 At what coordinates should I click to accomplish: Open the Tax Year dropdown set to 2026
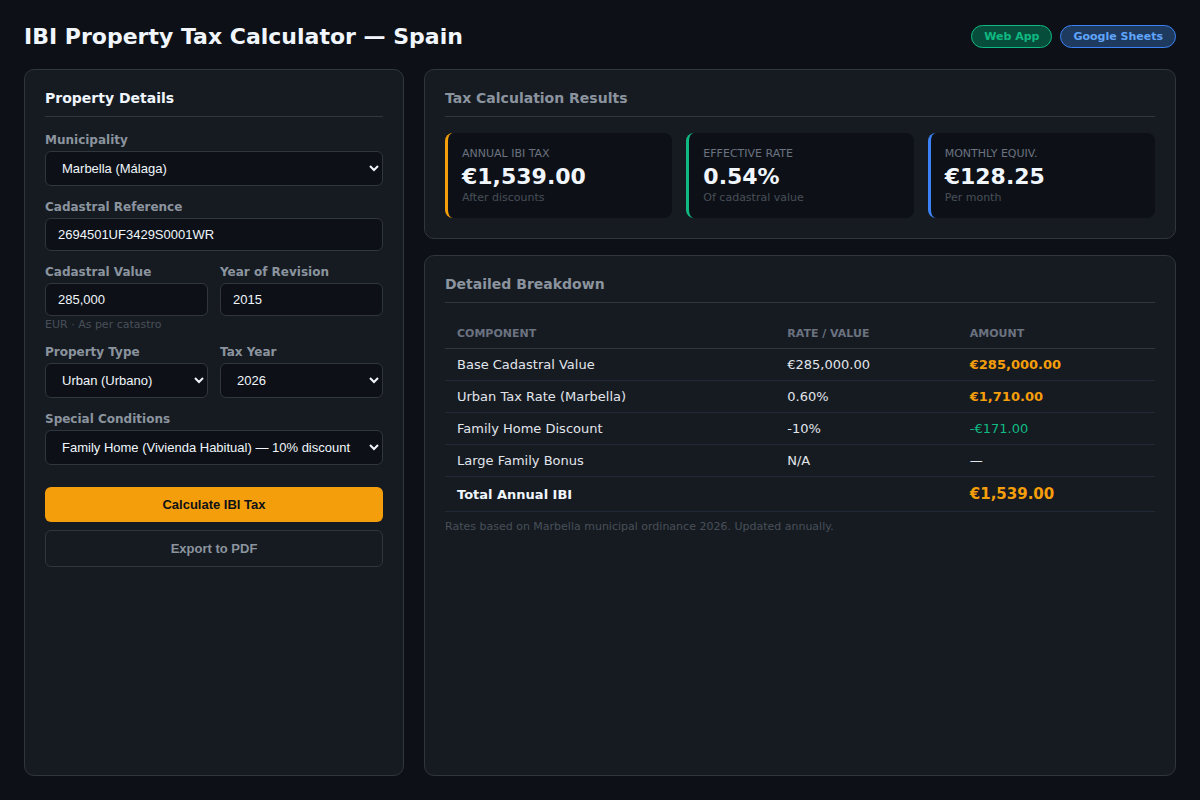301,380
